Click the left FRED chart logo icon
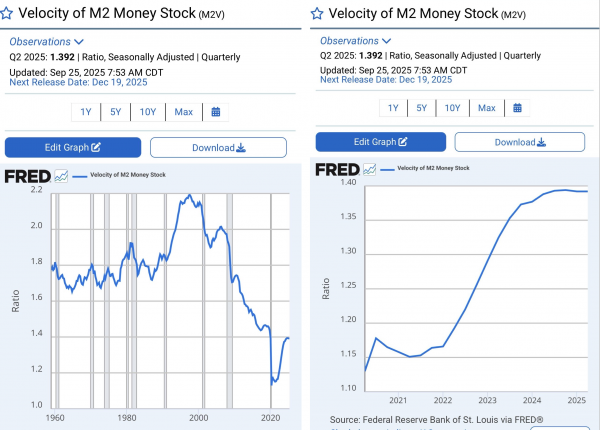 click(x=61, y=176)
